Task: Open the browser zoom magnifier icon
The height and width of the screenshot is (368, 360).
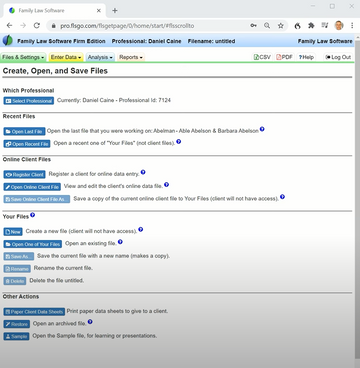Action: tap(267, 26)
